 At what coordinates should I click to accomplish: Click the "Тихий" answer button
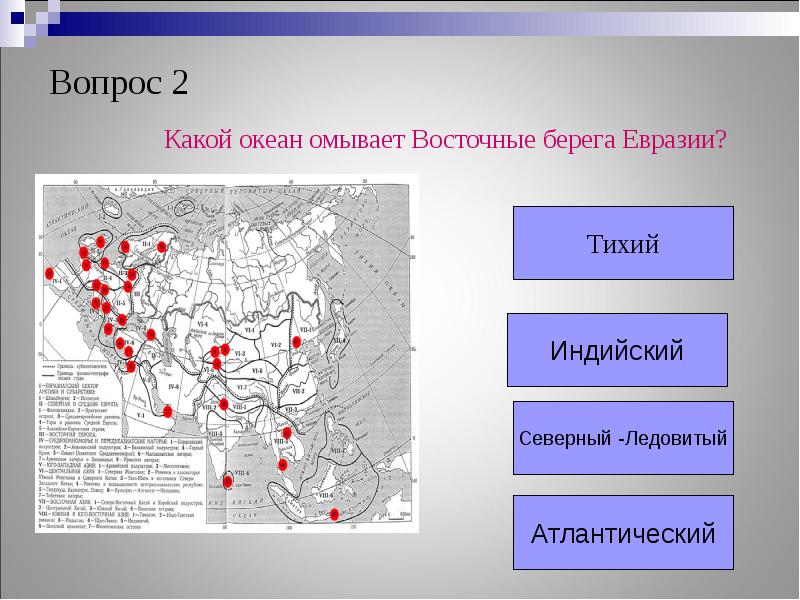[623, 243]
